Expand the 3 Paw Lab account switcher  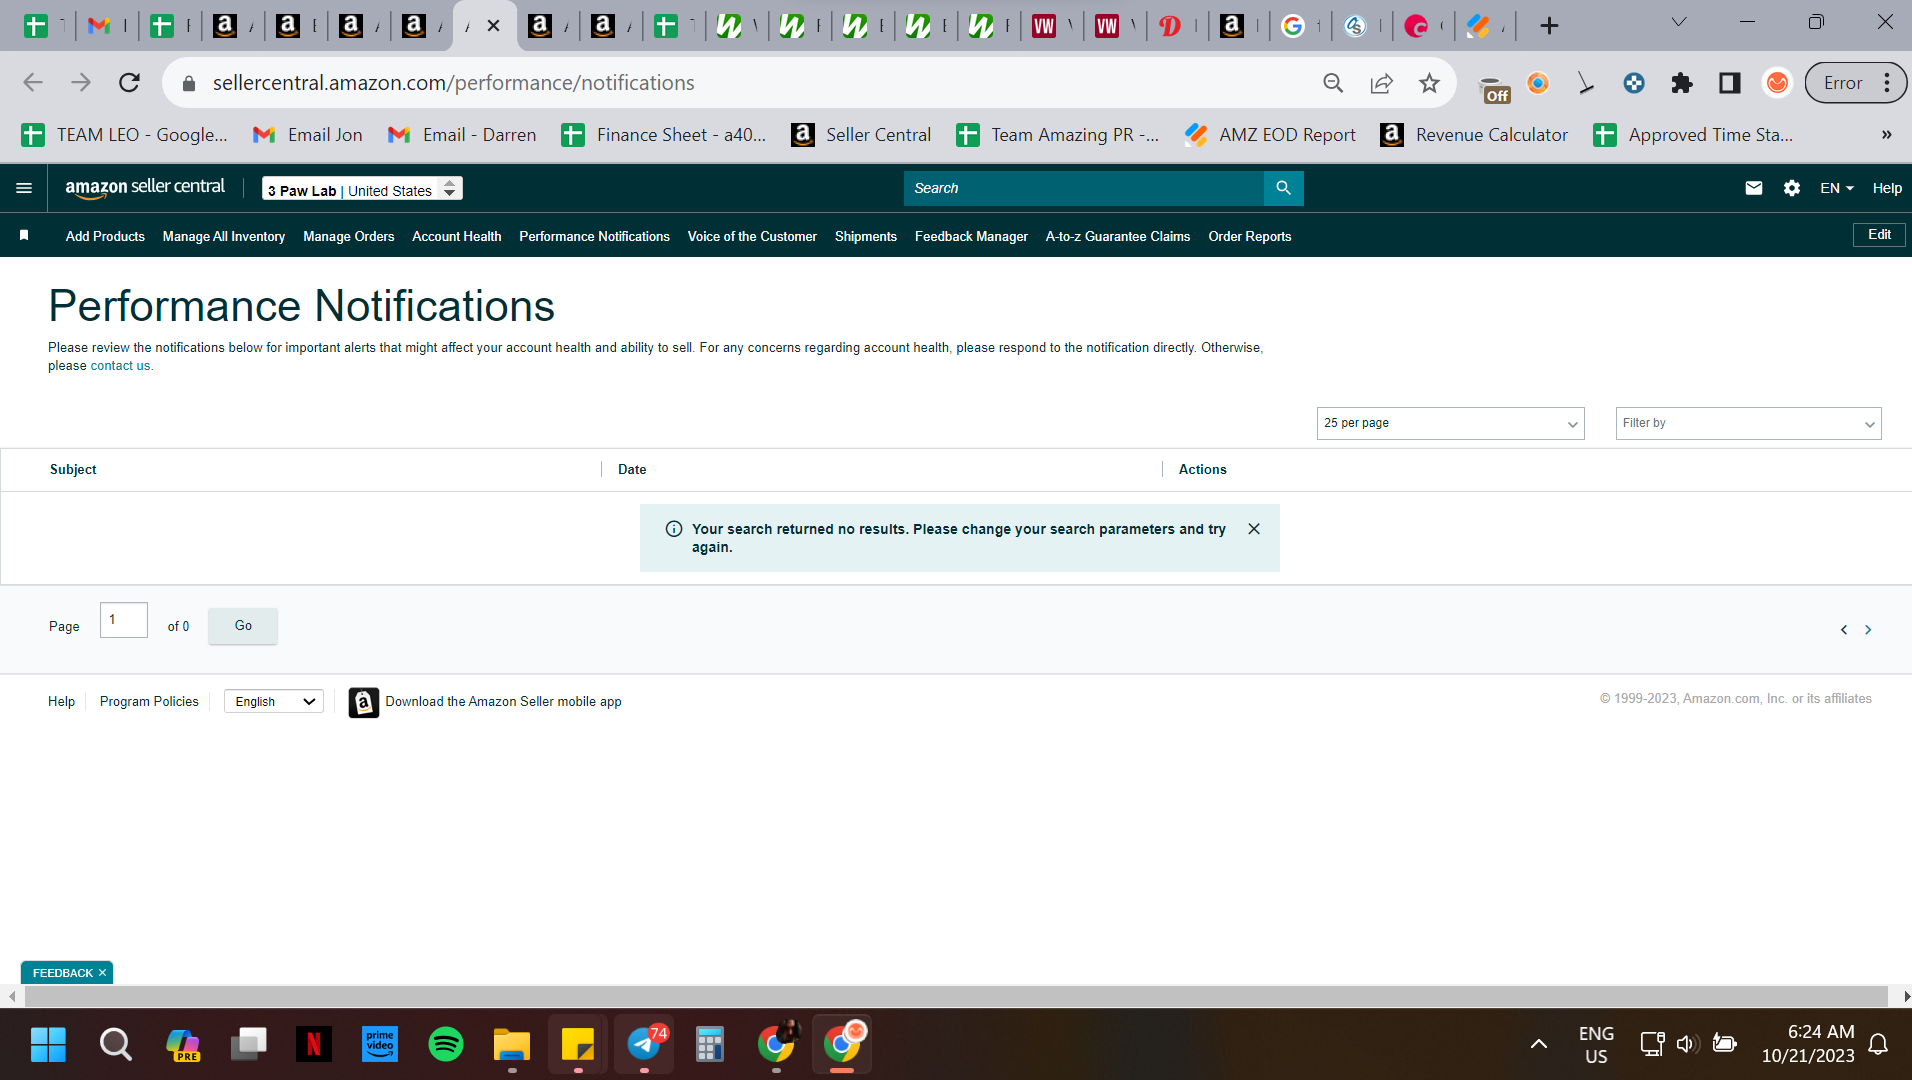362,188
